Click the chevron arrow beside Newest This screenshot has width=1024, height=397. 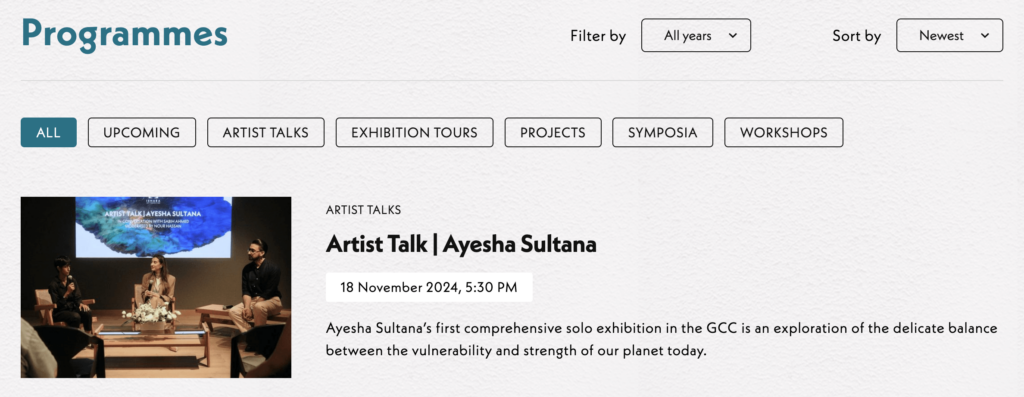(985, 36)
